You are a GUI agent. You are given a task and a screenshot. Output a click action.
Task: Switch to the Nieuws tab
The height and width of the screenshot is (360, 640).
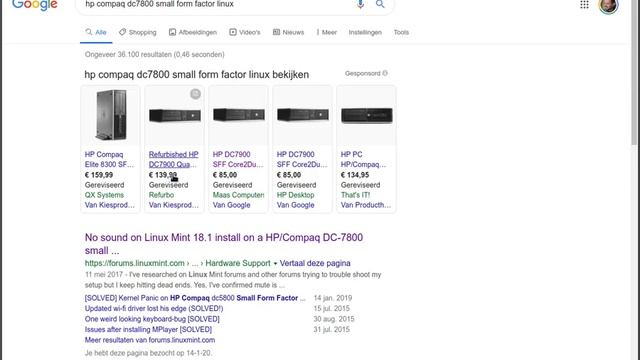tap(289, 32)
